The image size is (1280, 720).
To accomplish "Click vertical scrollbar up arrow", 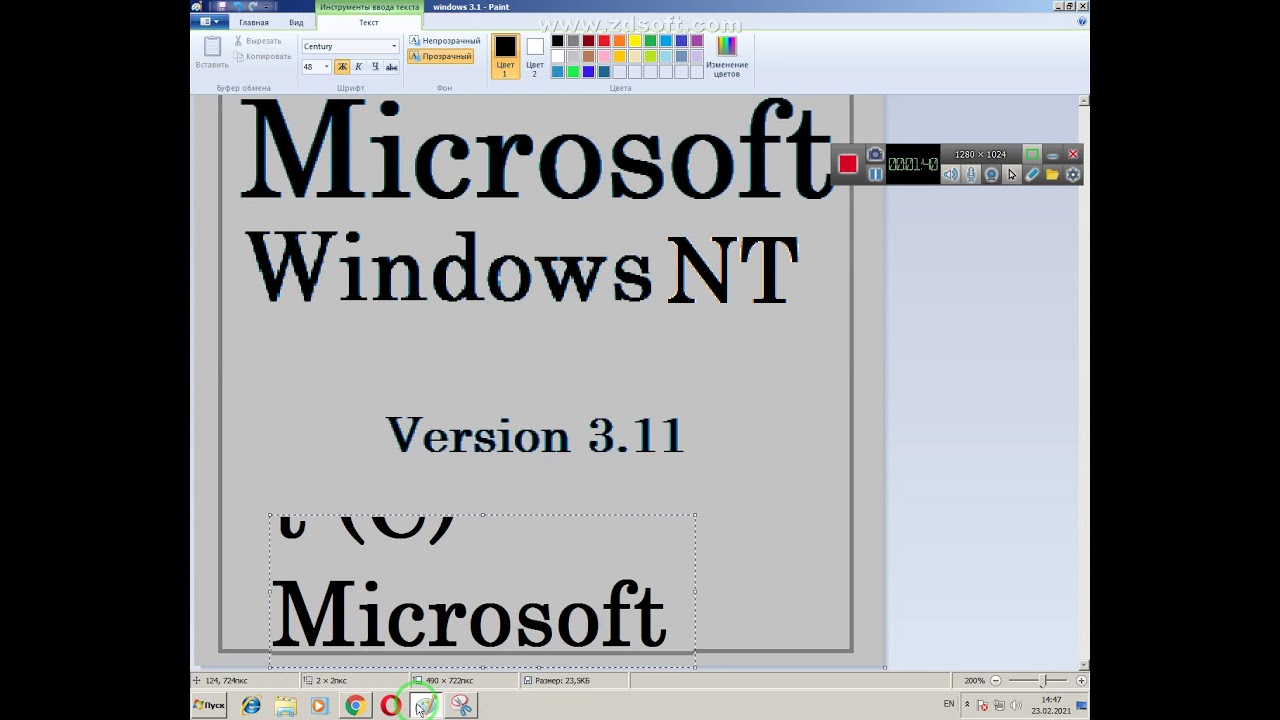I will click(1084, 100).
